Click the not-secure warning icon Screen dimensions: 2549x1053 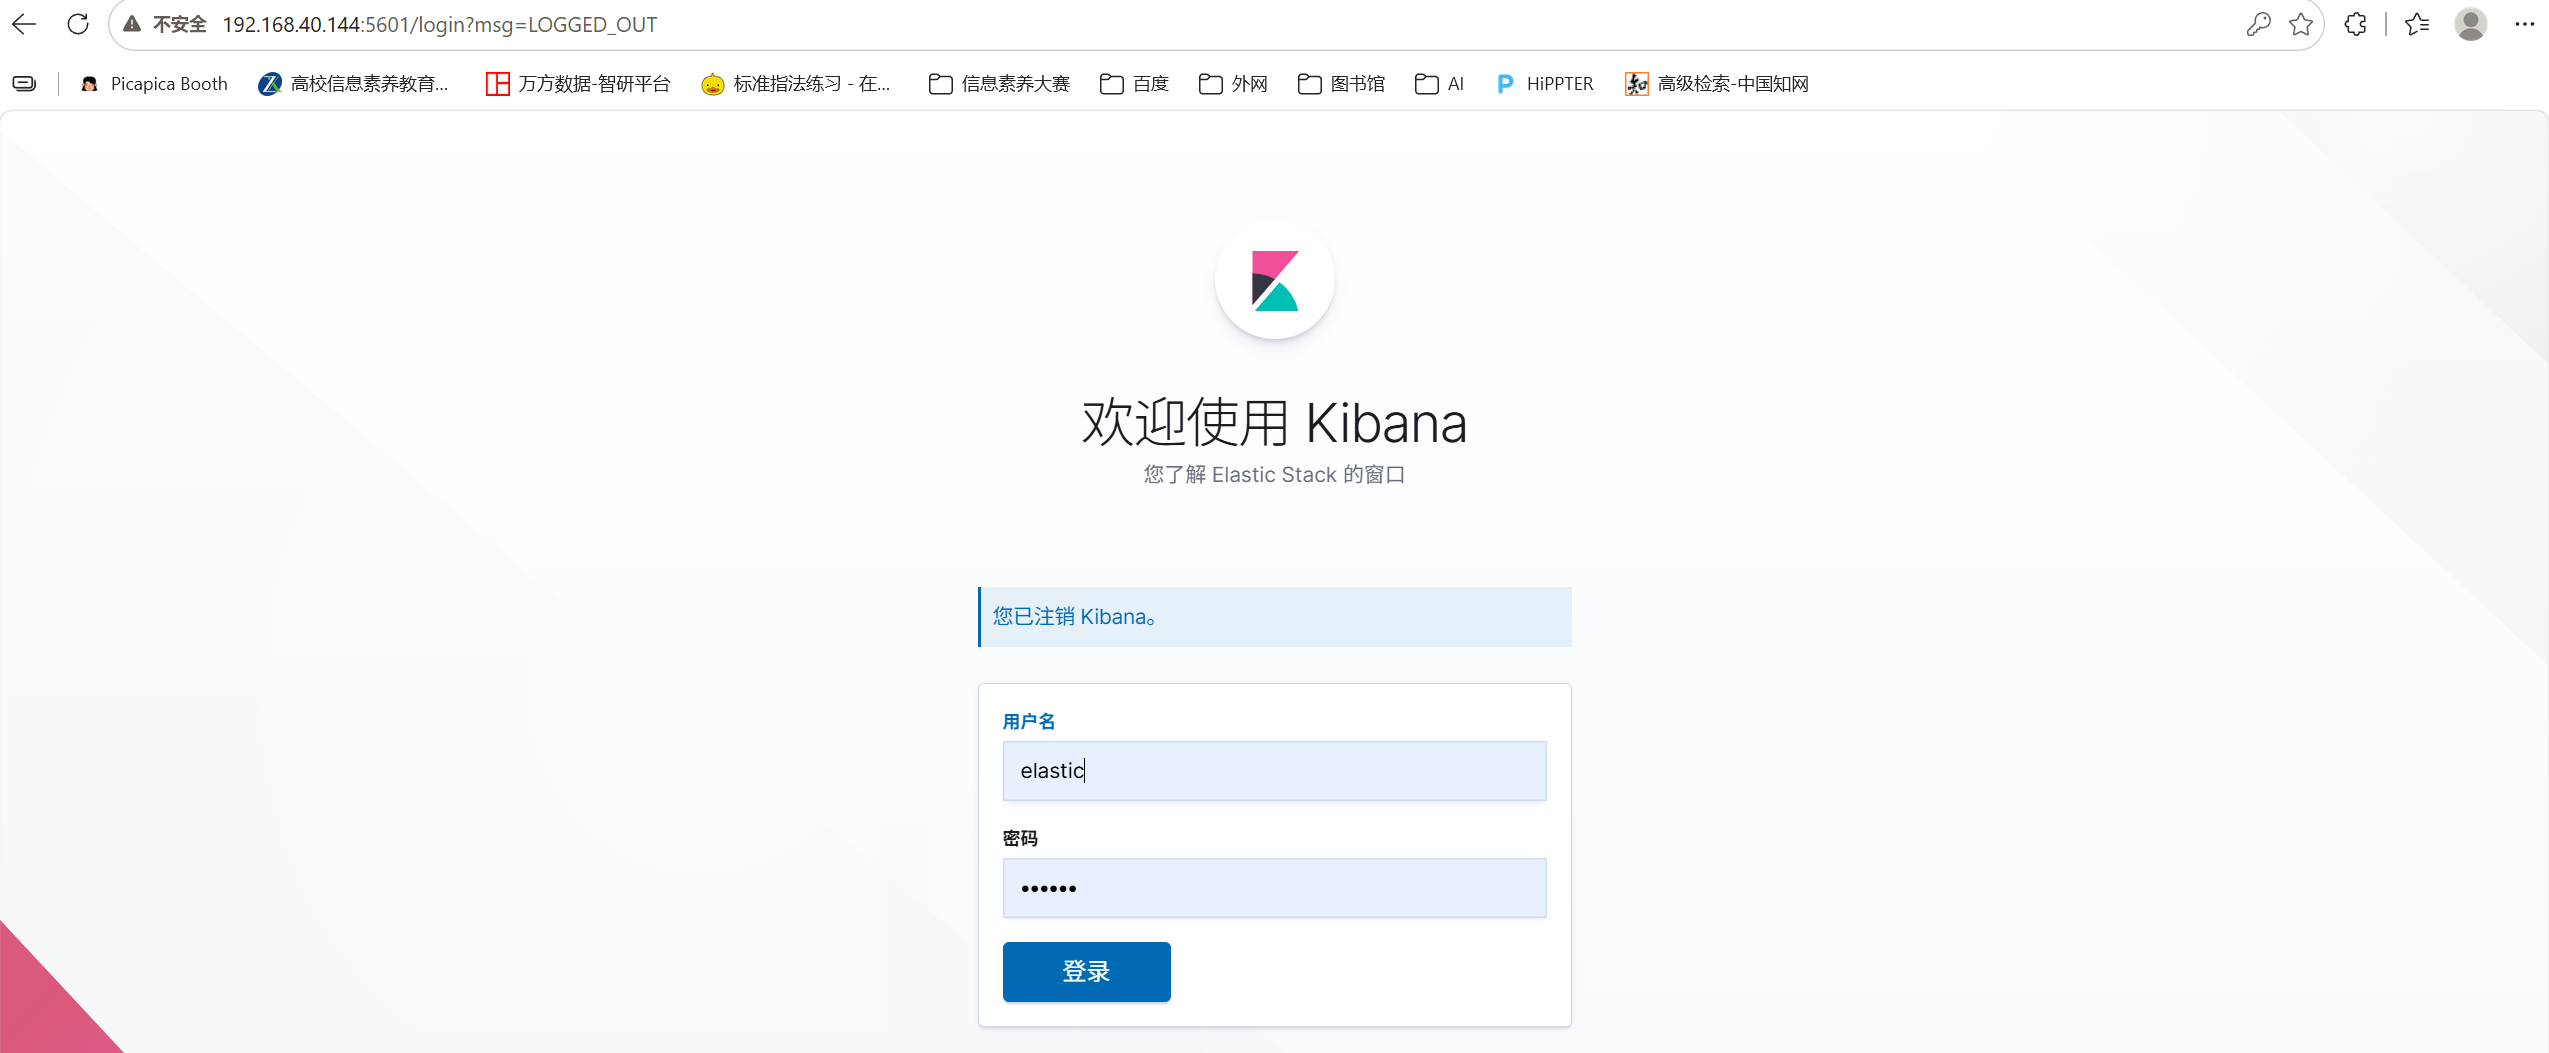pyautogui.click(x=132, y=24)
